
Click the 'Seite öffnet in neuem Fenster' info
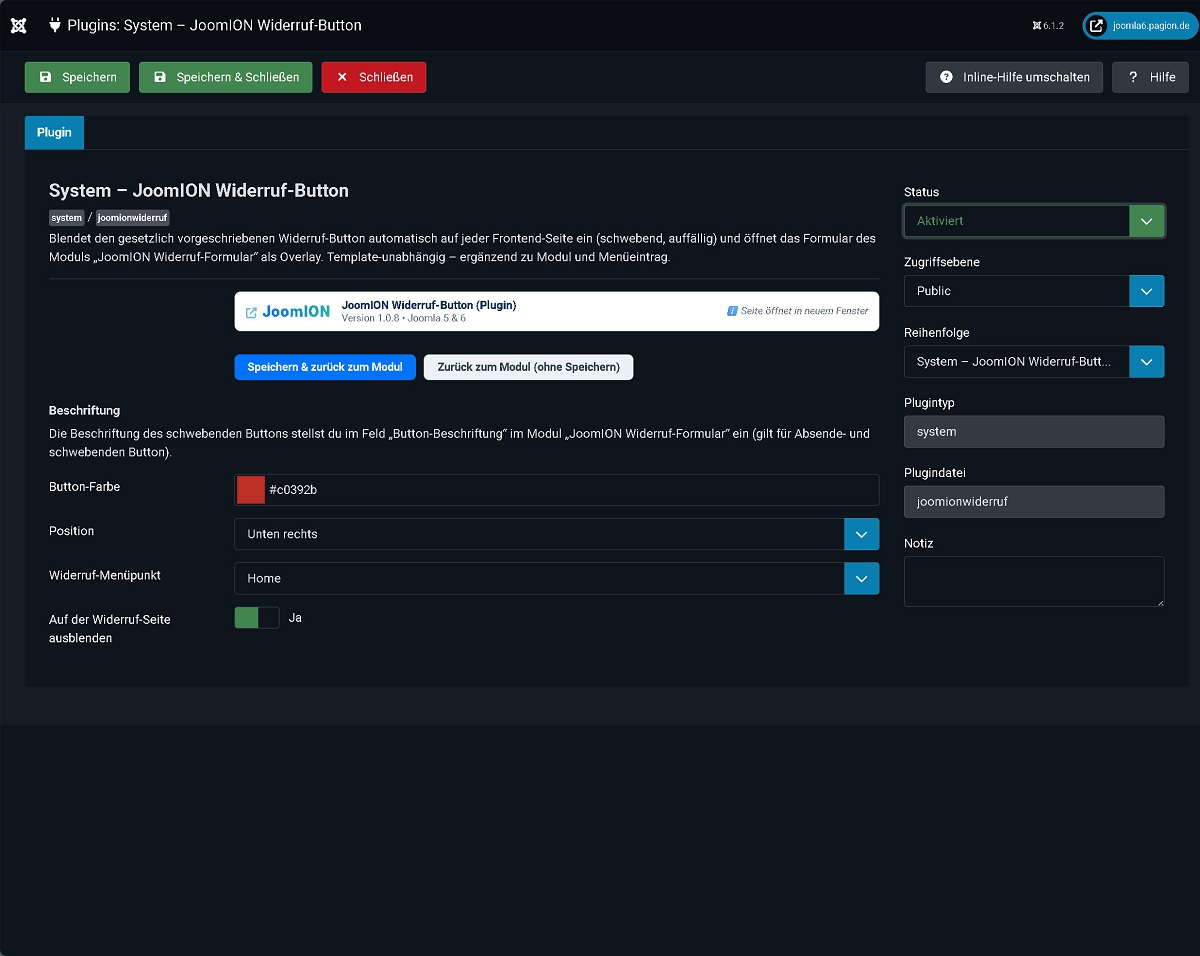tap(798, 311)
